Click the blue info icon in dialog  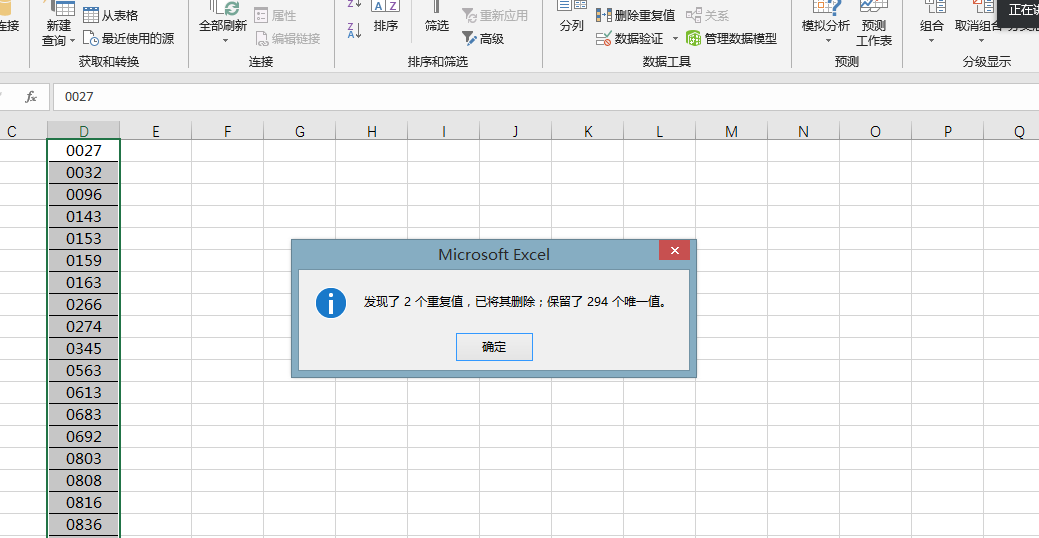tap(331, 303)
